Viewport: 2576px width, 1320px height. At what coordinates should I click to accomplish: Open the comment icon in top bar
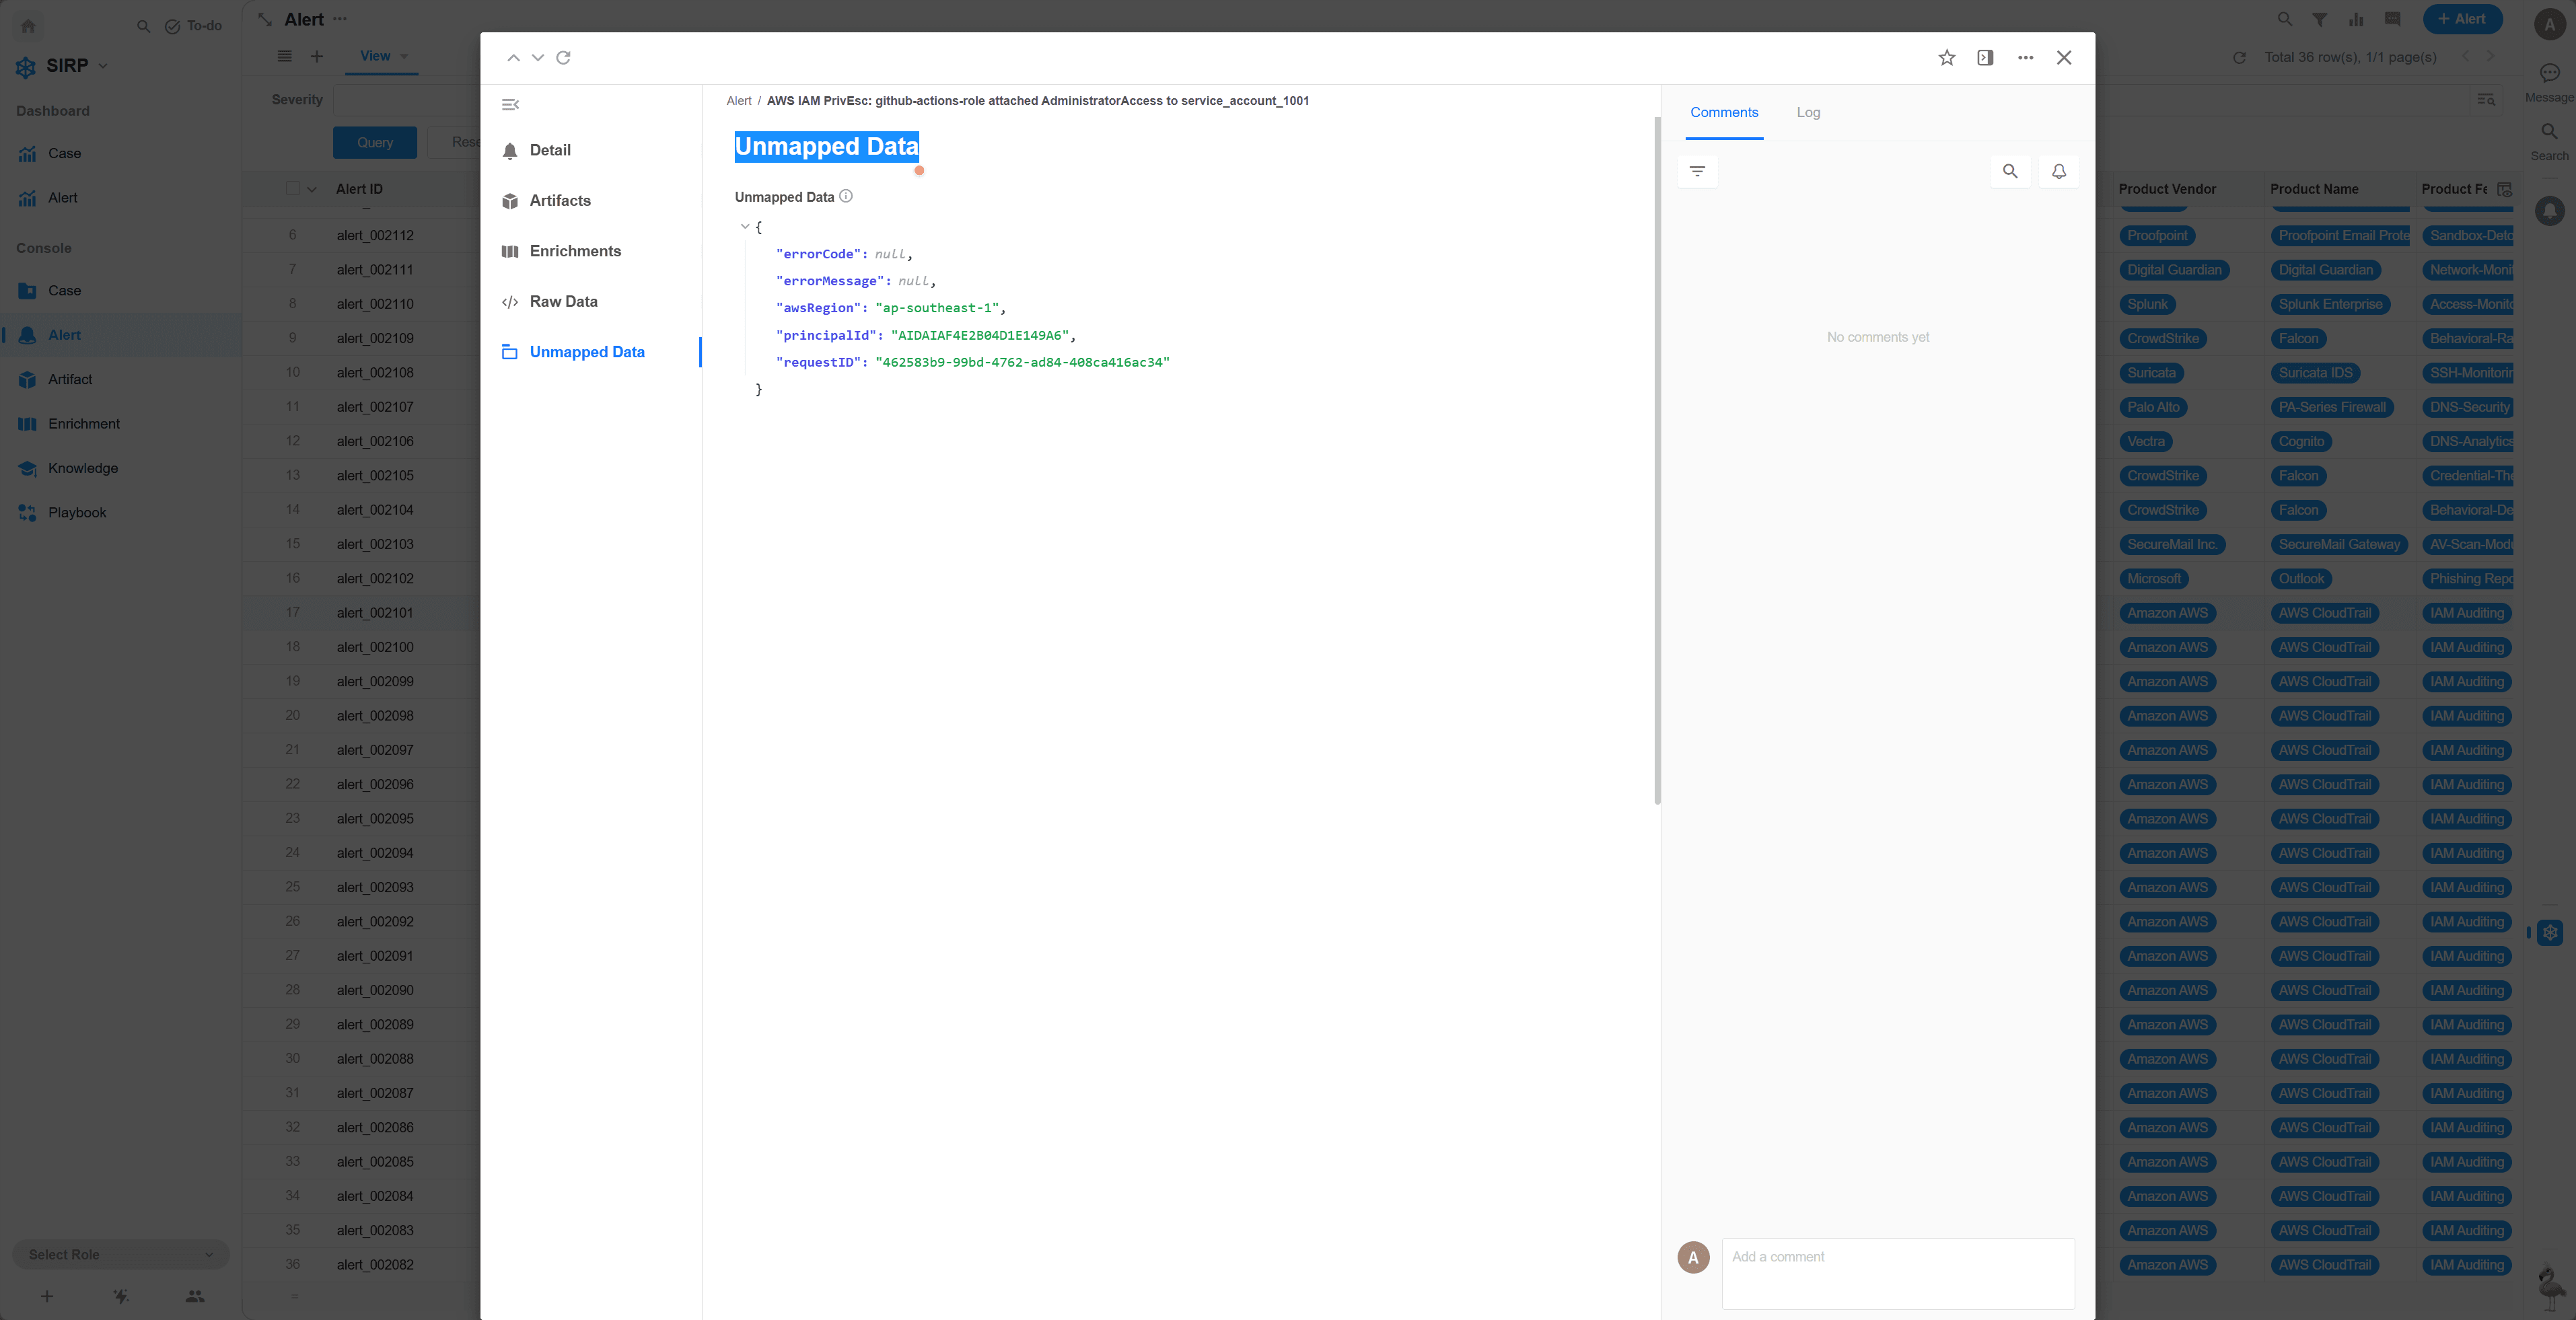point(2392,19)
